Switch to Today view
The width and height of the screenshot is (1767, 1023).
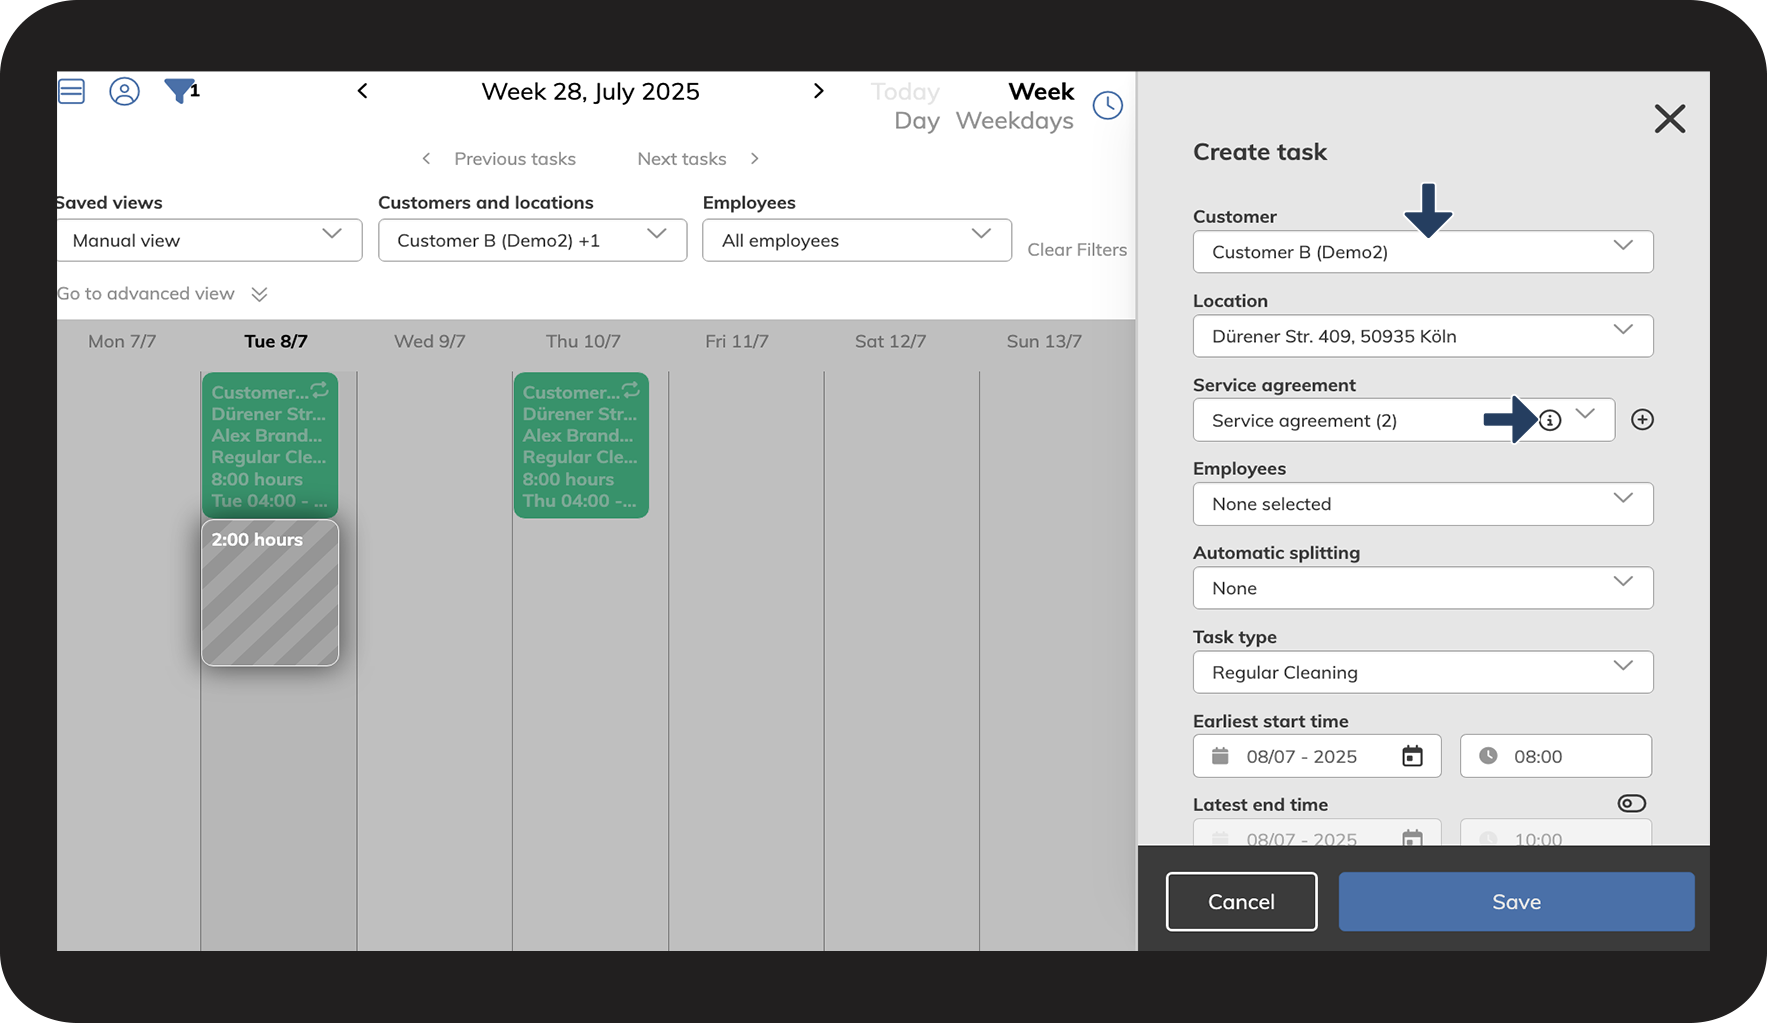(905, 92)
